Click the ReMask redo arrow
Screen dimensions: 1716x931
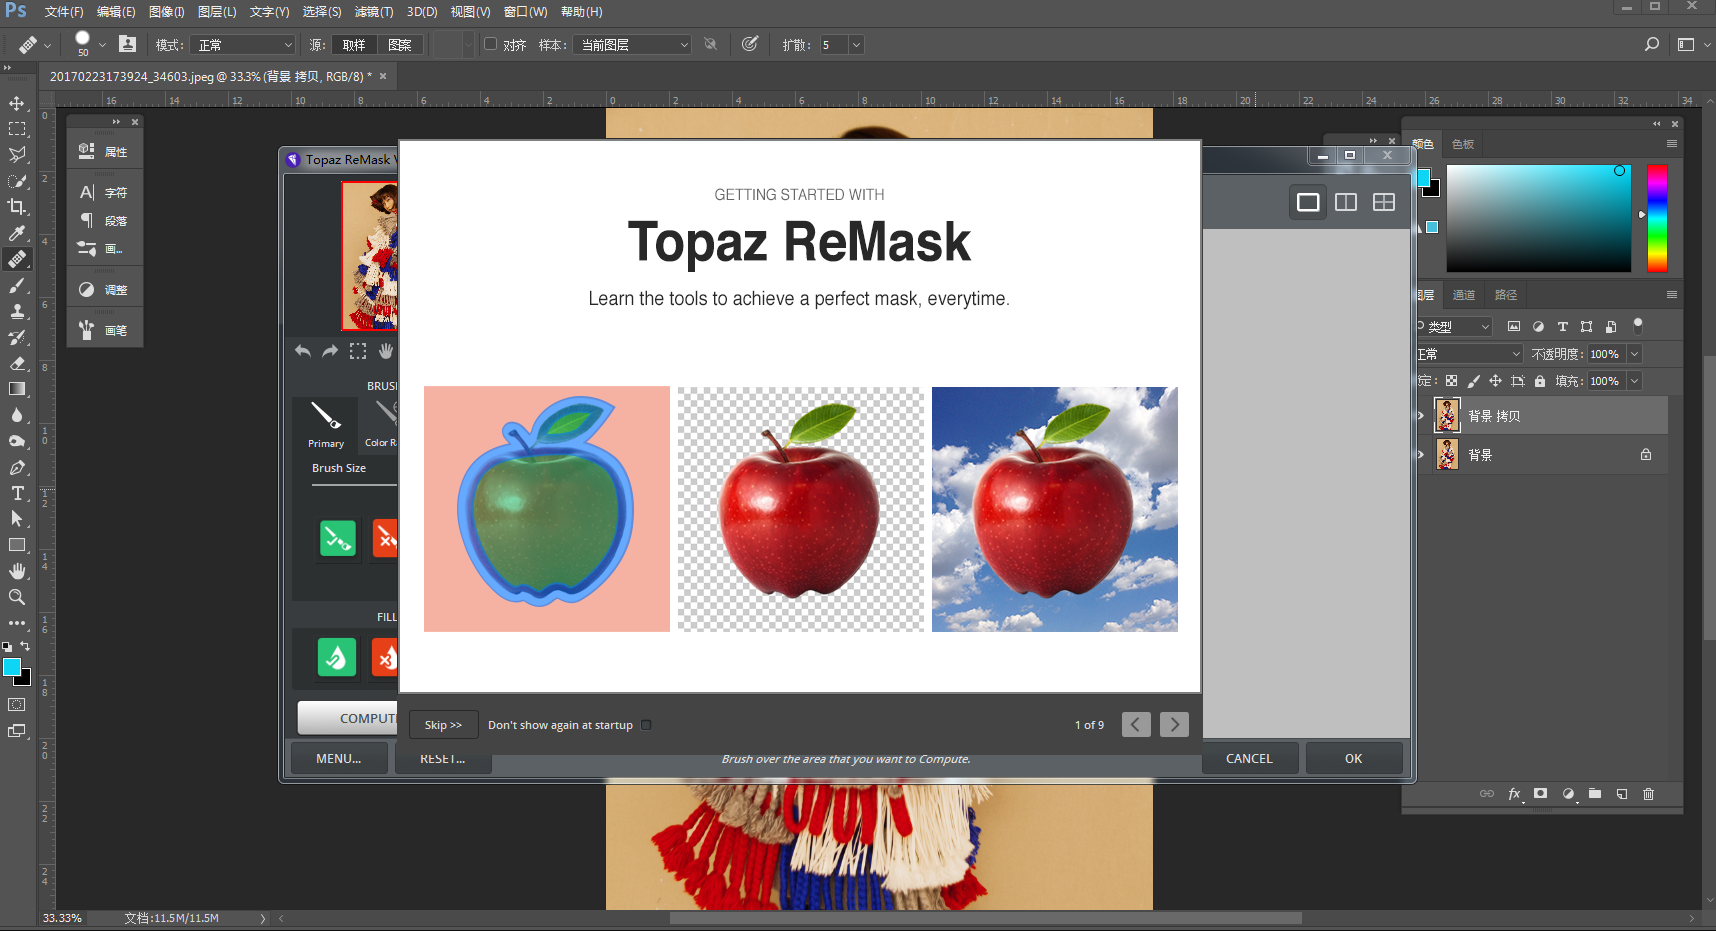[330, 351]
